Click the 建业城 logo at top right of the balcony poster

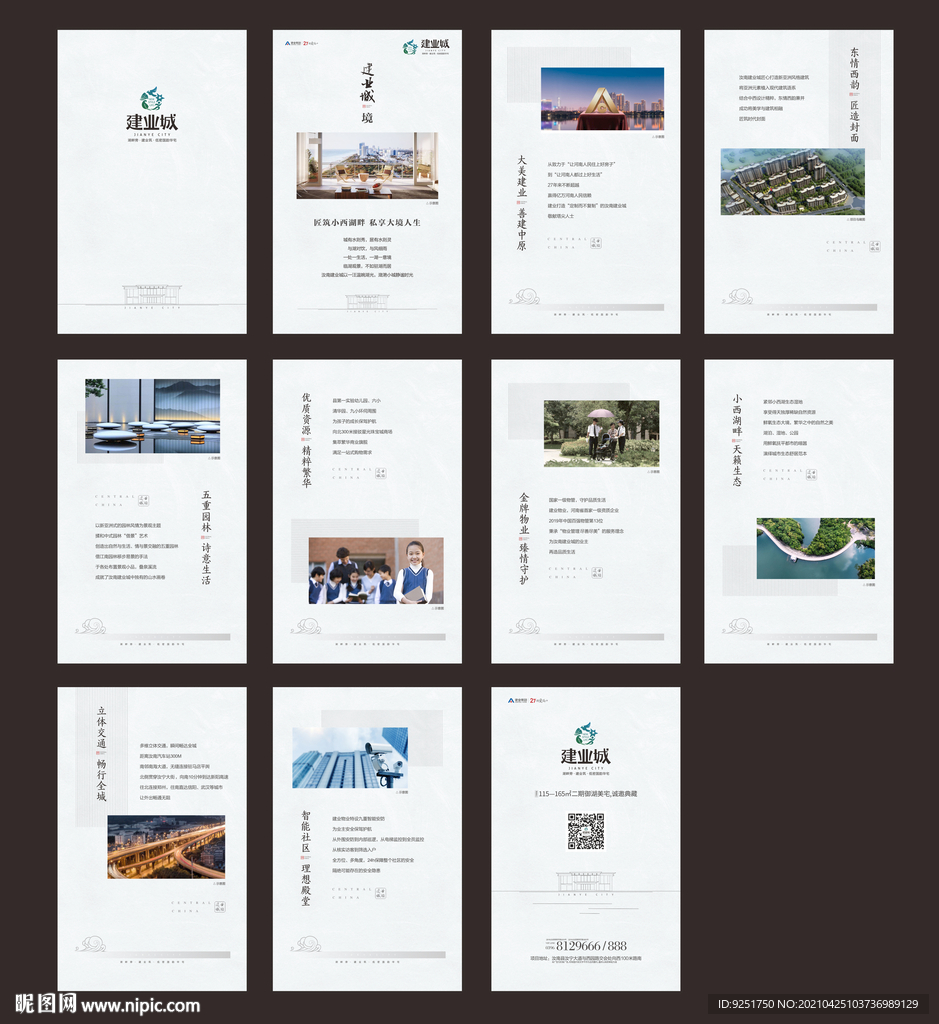[426, 45]
